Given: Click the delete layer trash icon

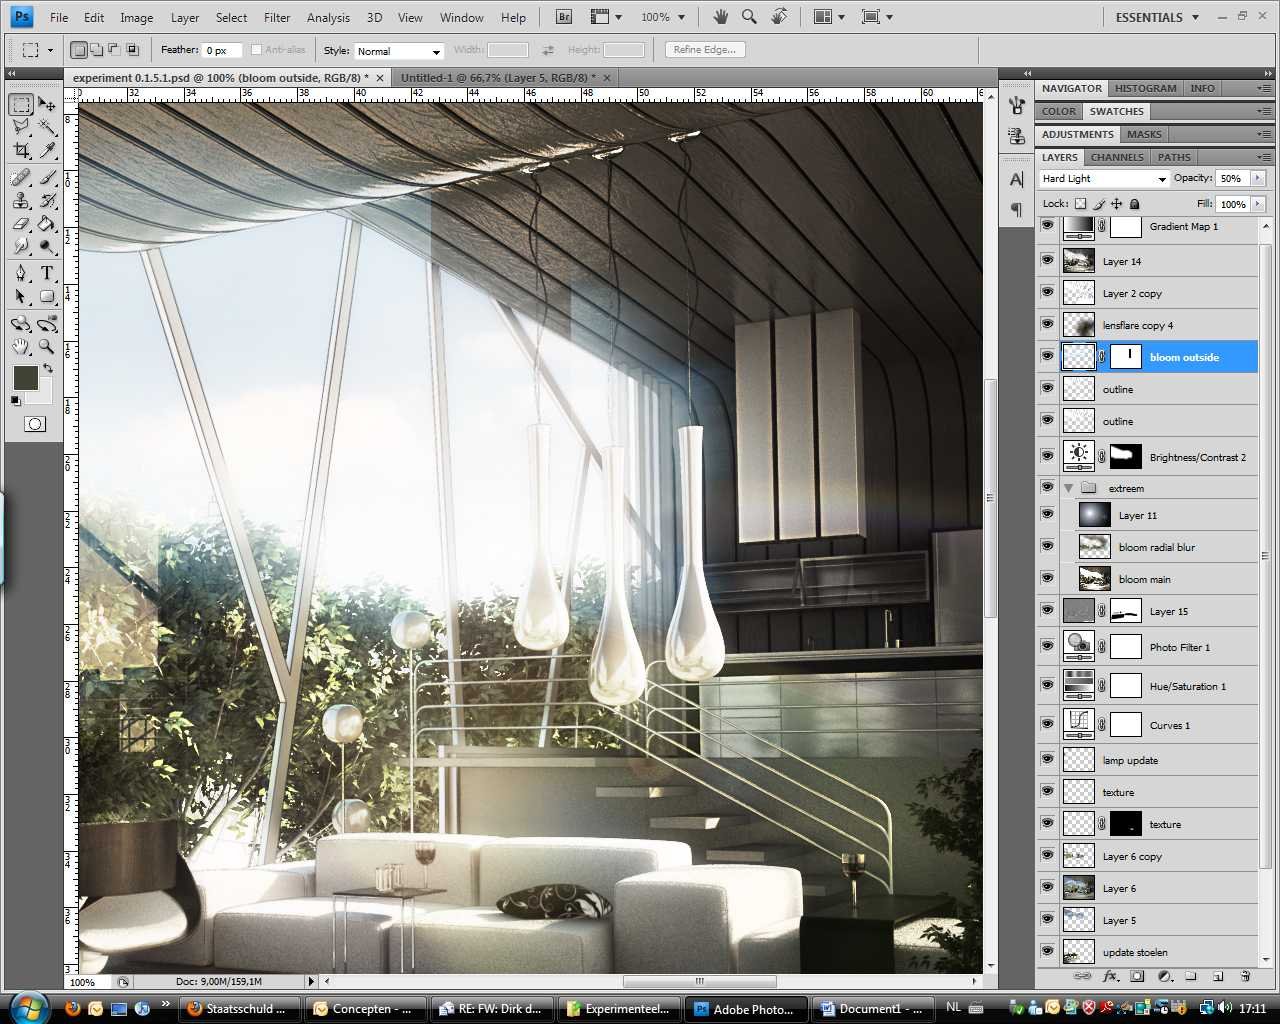Looking at the screenshot, I should (x=1245, y=976).
